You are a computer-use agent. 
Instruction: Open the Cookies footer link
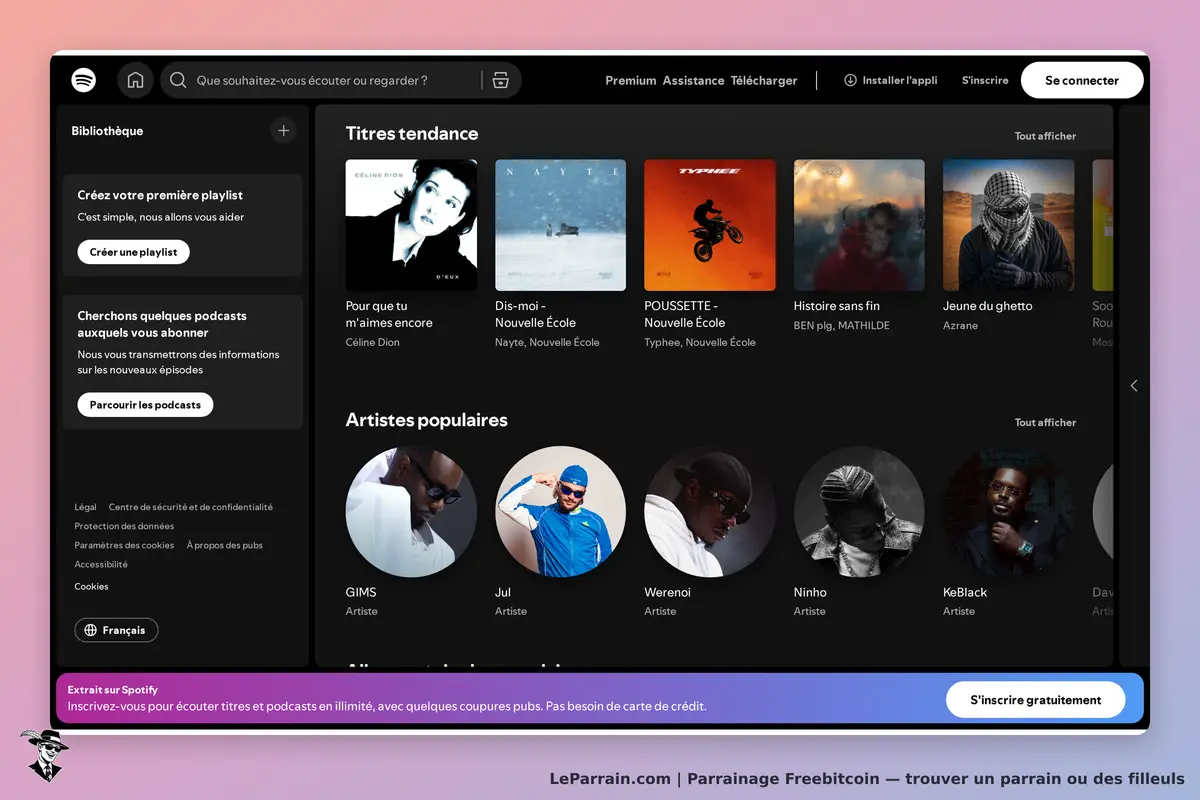coord(91,586)
